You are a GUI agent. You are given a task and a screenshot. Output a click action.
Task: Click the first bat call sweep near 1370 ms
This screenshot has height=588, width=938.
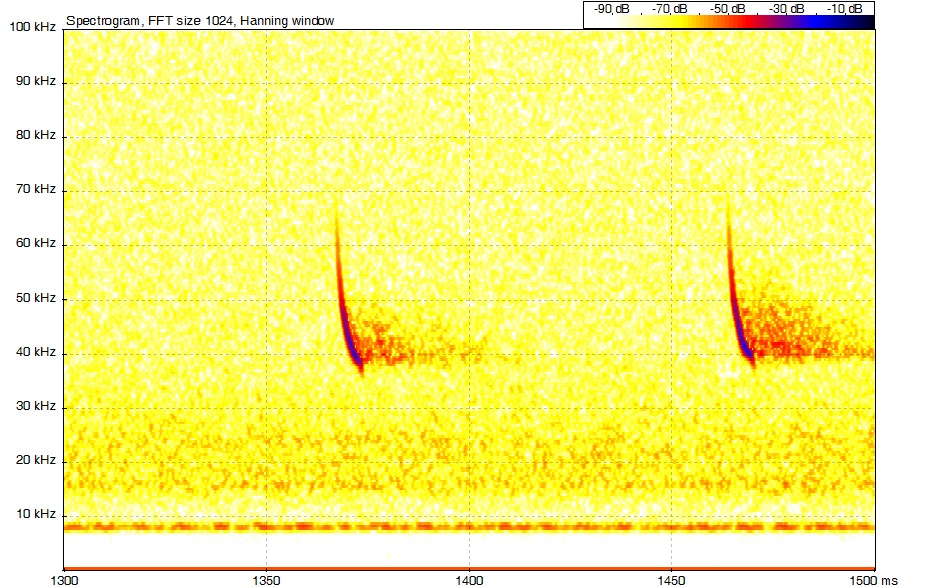coord(348,290)
